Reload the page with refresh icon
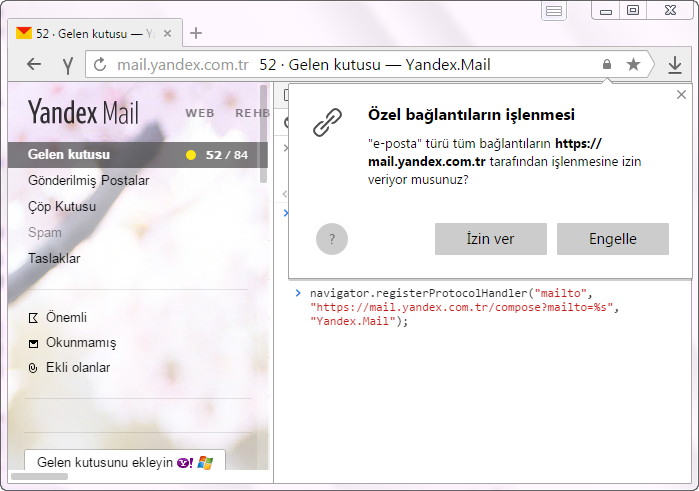This screenshot has height=491, width=699. (100, 65)
